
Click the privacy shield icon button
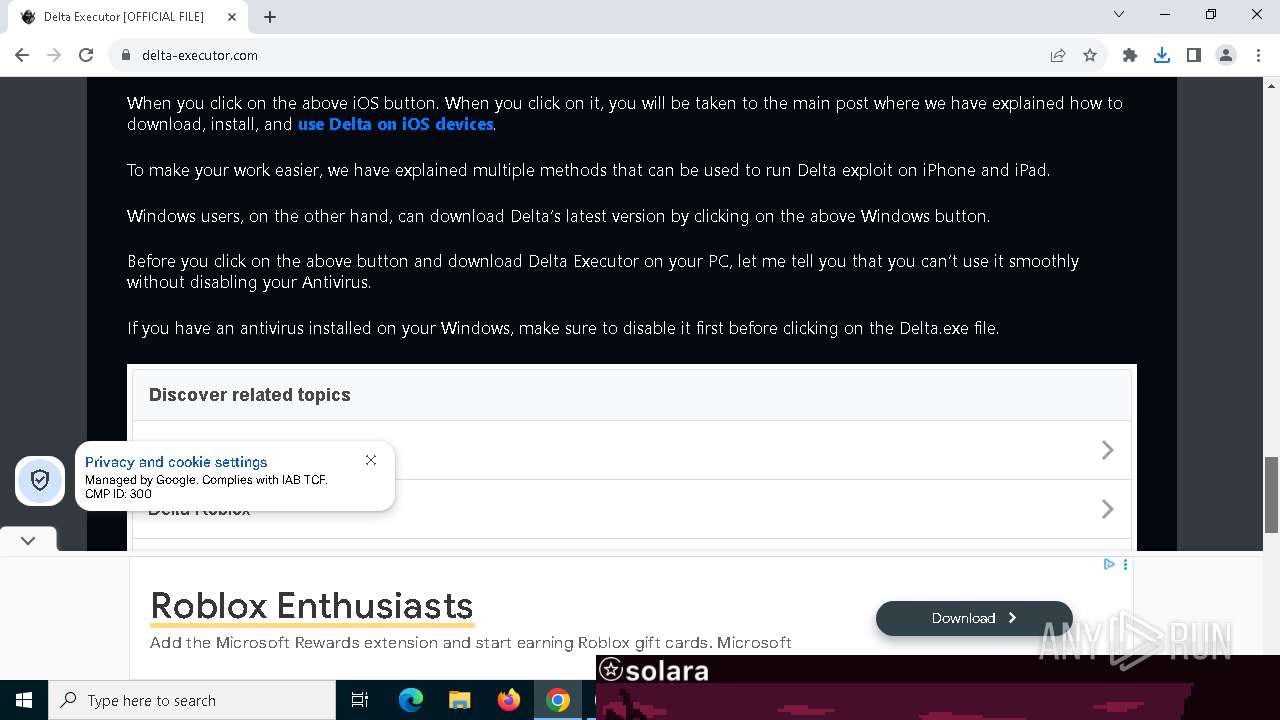[x=40, y=480]
